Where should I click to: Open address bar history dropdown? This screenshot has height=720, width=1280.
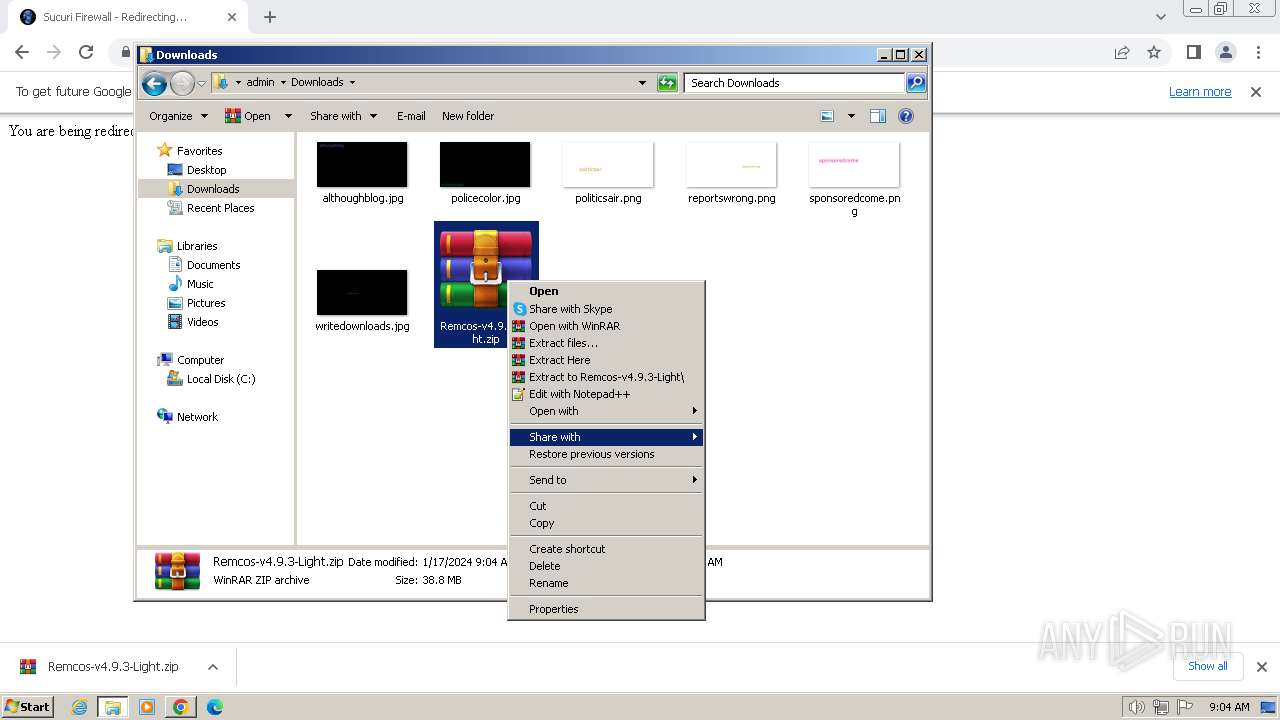coord(642,83)
